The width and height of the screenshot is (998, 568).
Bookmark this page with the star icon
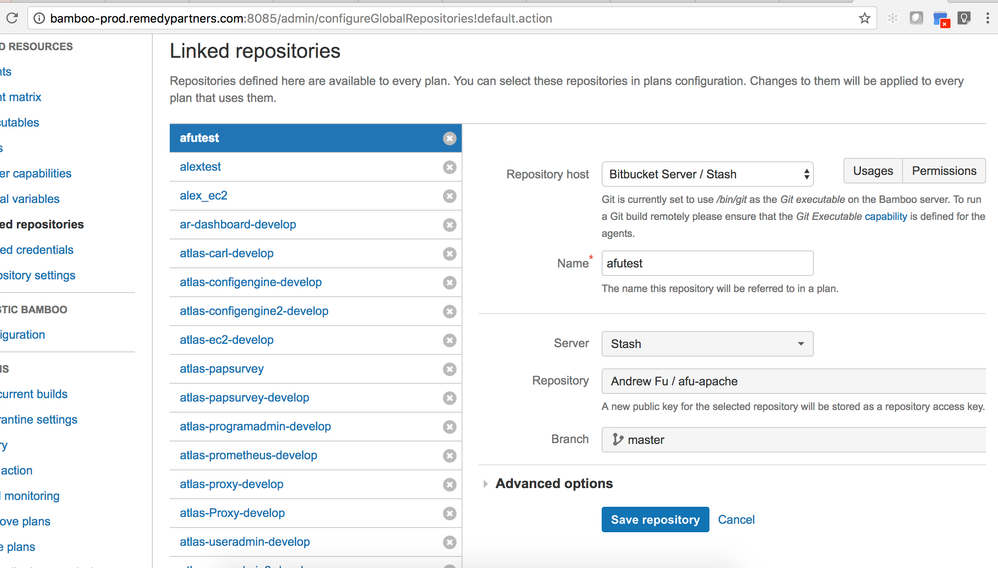(x=864, y=18)
